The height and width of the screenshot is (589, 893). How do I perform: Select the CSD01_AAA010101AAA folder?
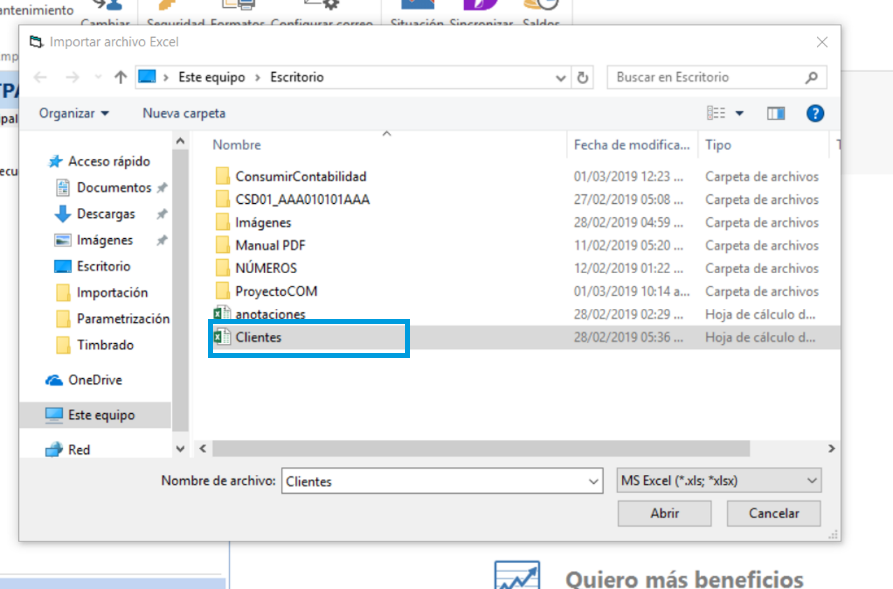pos(302,199)
